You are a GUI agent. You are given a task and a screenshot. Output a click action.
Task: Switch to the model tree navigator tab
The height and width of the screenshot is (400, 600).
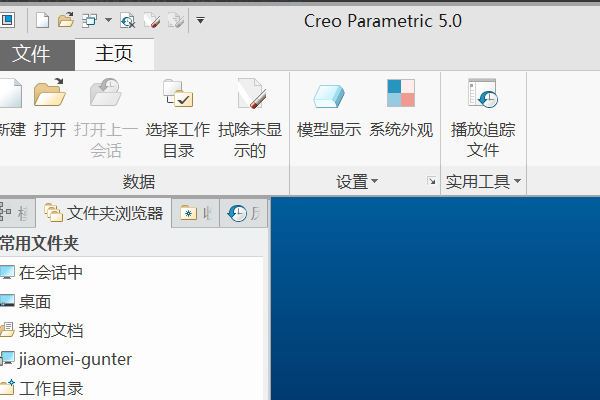[x=16, y=213]
